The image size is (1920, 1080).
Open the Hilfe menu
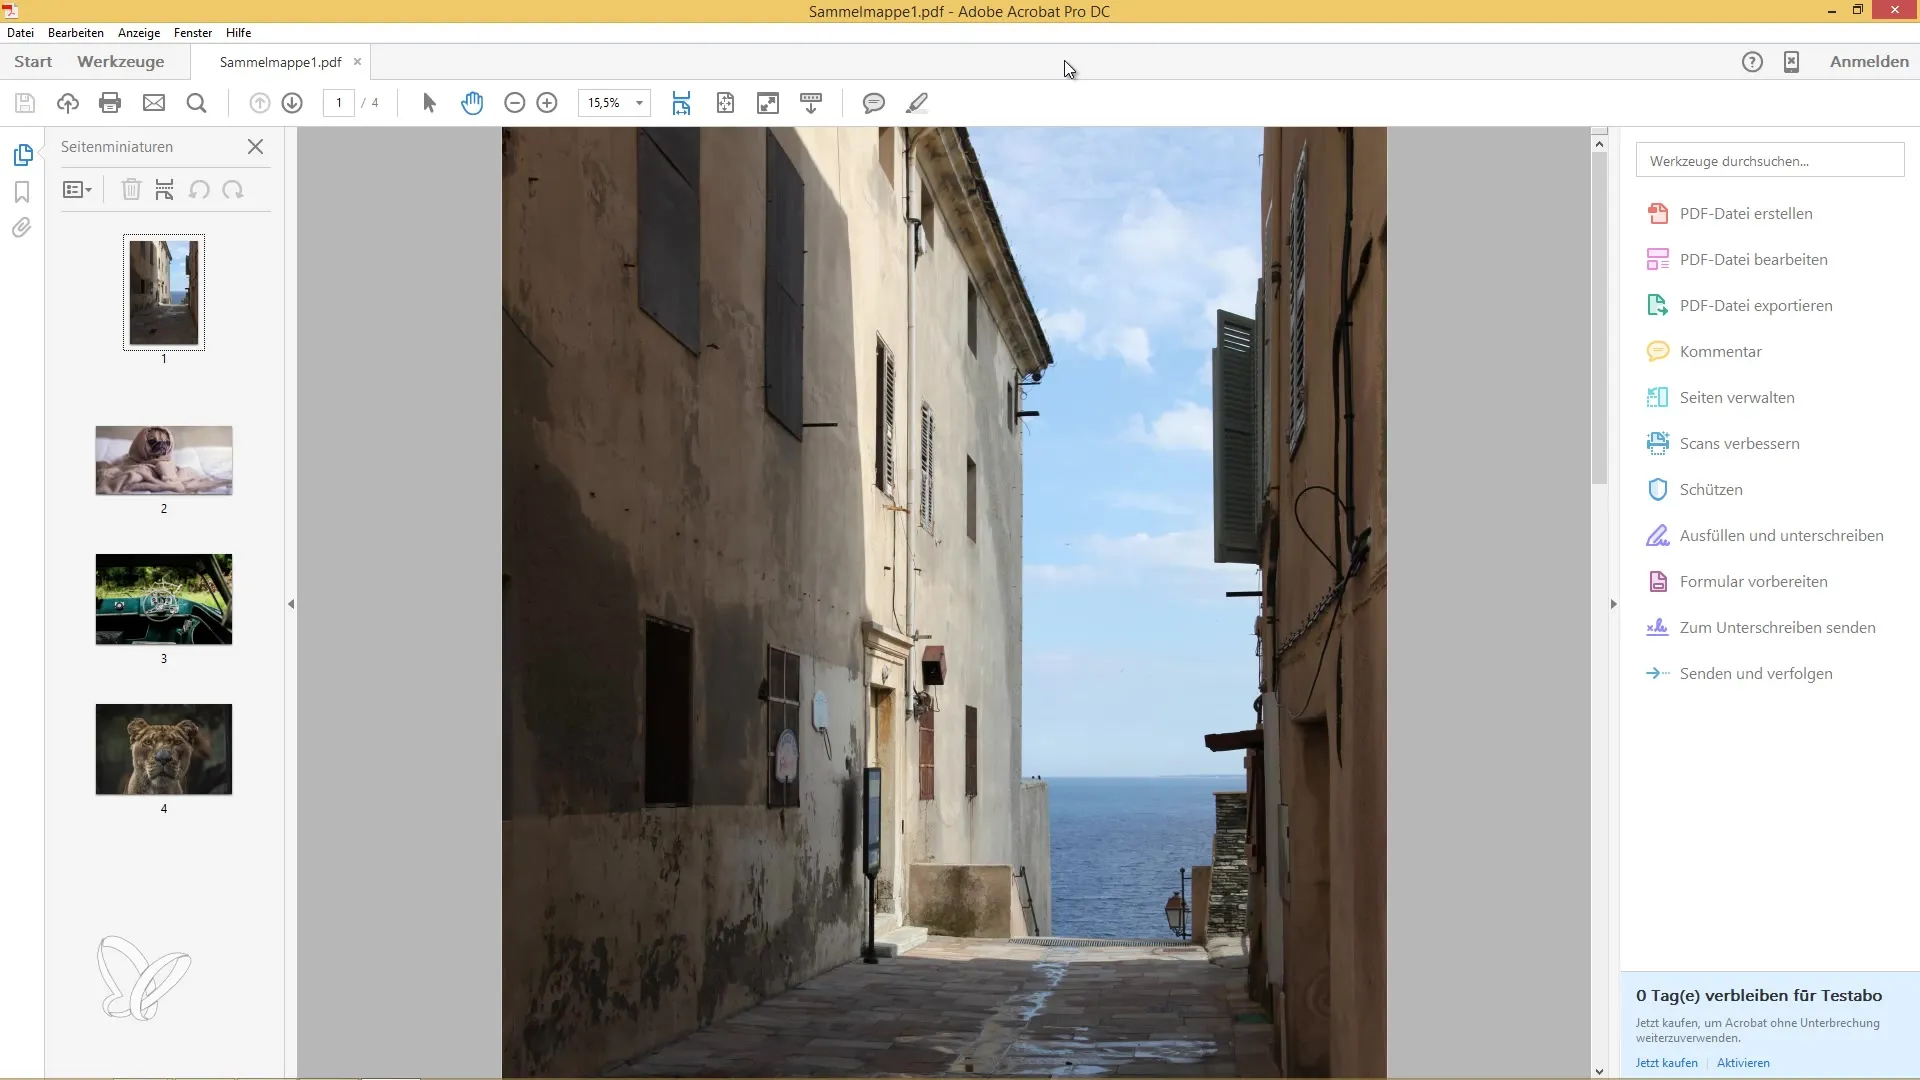coord(238,33)
